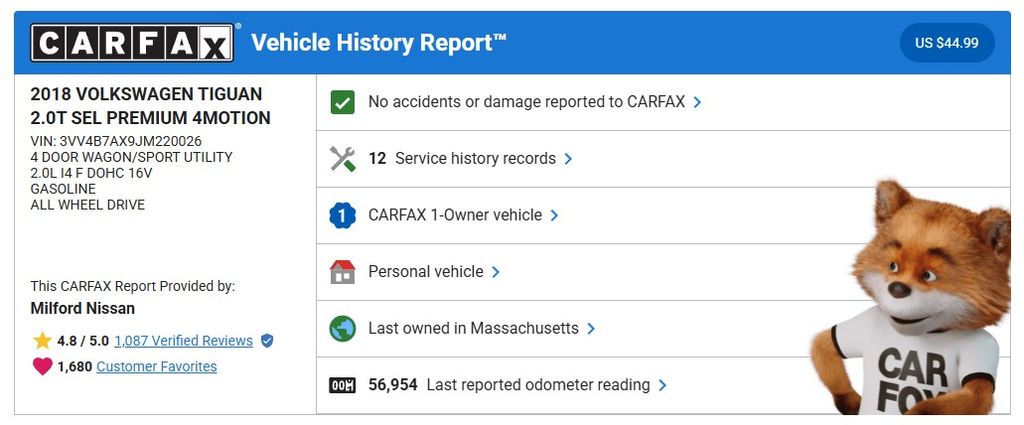Viewport: 1024px width, 425px height.
Task: Click the globe last owned icon
Action: coord(343,328)
